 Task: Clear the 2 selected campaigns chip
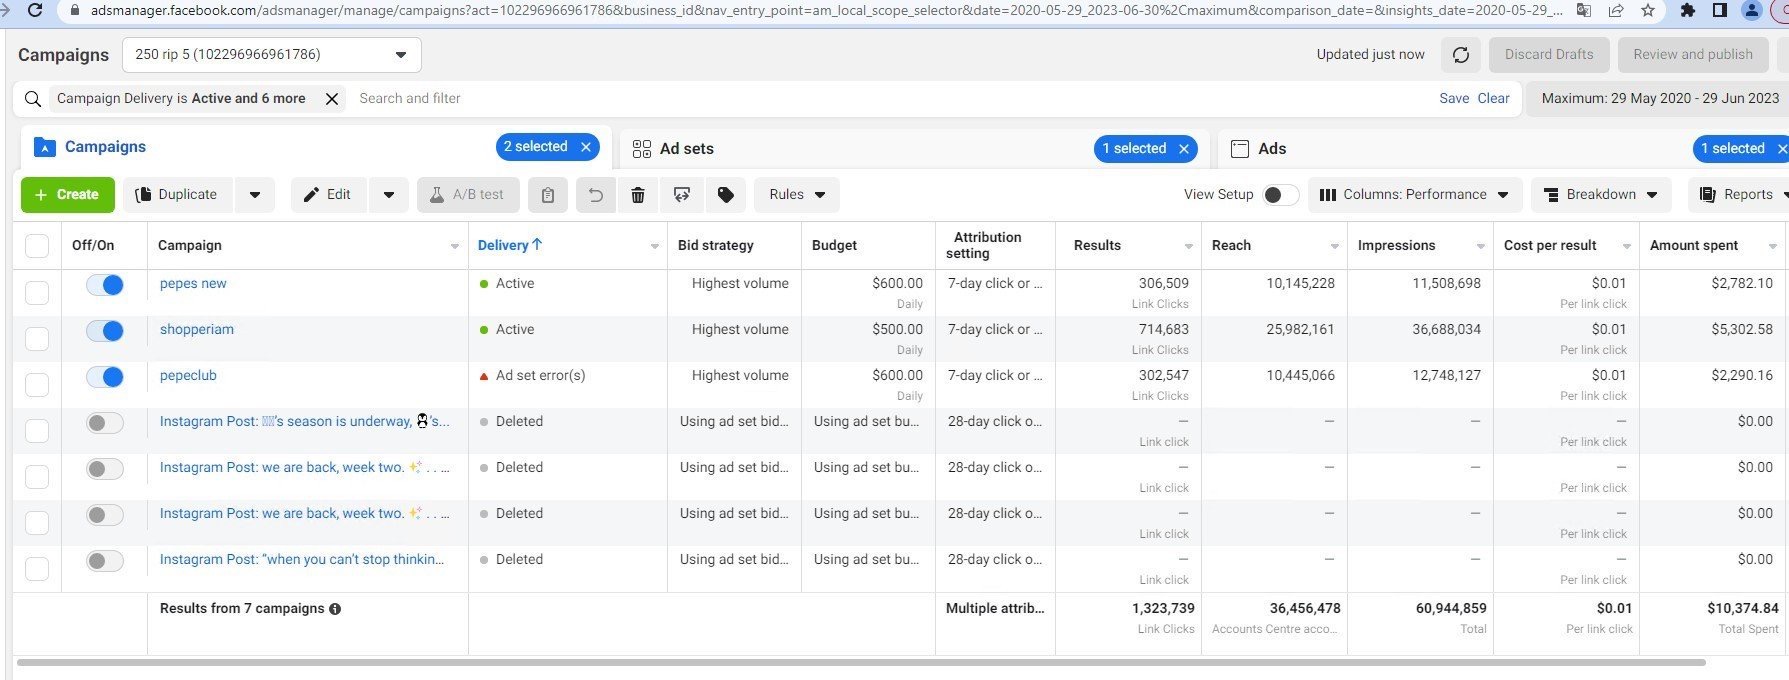tap(586, 147)
